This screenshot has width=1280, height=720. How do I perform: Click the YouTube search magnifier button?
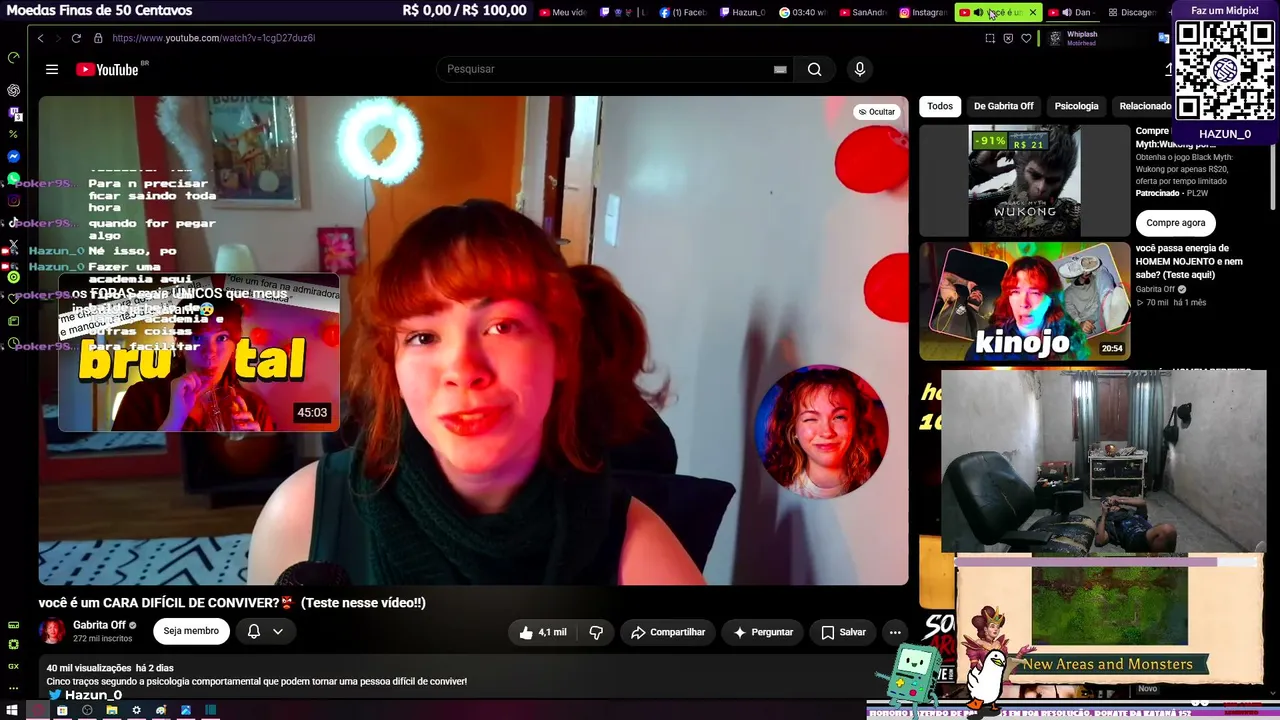point(815,69)
